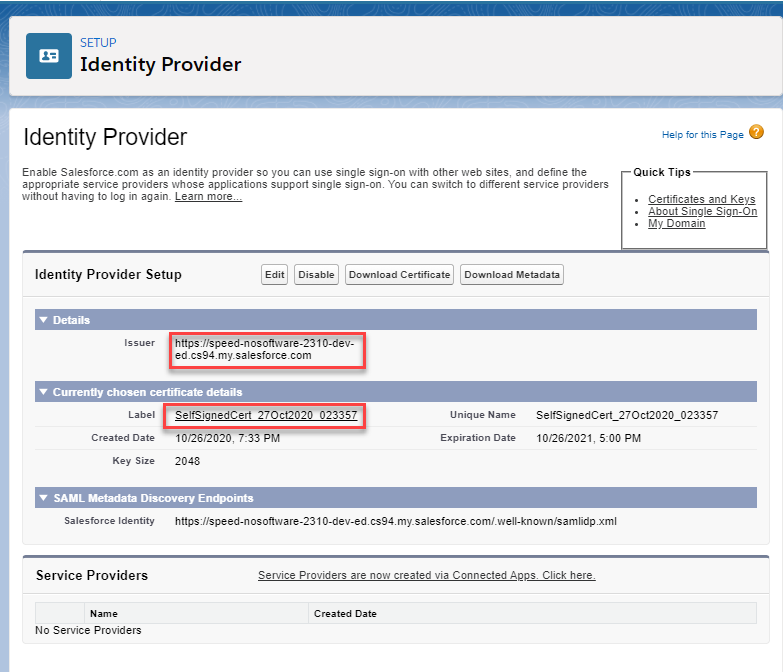Image resolution: width=783 pixels, height=672 pixels.
Task: Click the Key Size value 2048
Action: tap(187, 461)
